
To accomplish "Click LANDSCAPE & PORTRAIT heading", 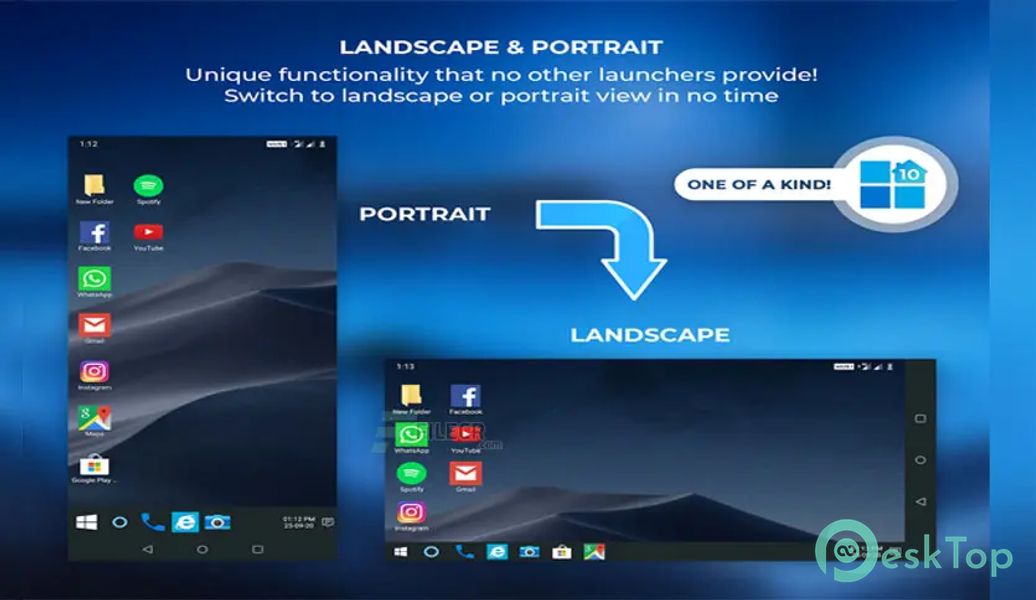I will [501, 47].
